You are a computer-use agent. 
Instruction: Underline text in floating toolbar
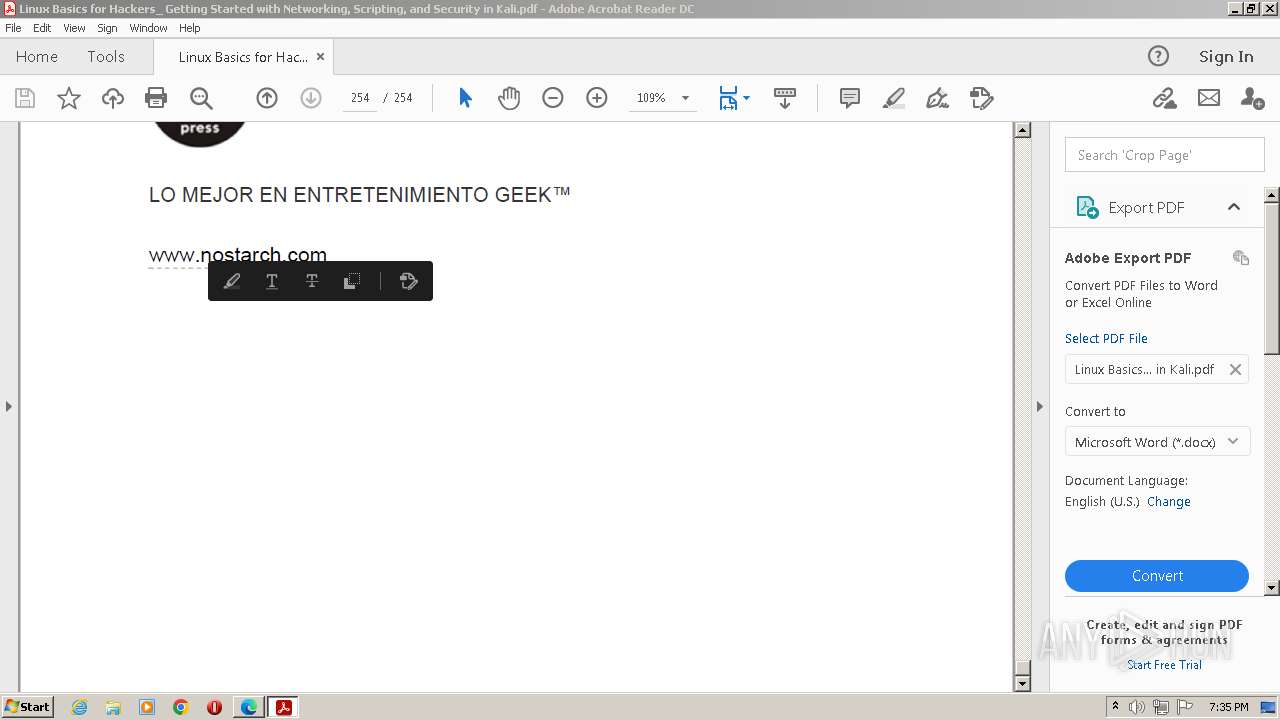271,282
